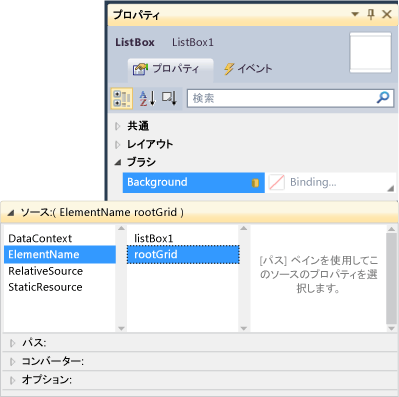Screen dimensions: 399x397
Task: Switch to the プロパティ tab
Action: point(170,69)
